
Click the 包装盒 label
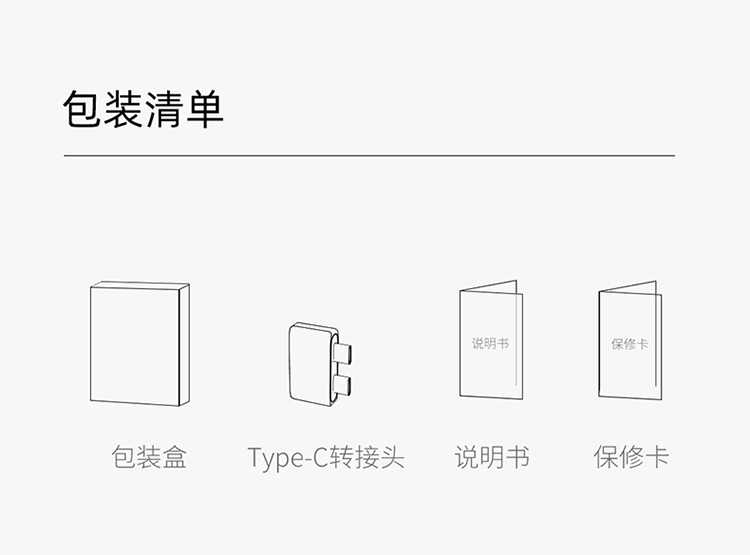pyautogui.click(x=149, y=457)
